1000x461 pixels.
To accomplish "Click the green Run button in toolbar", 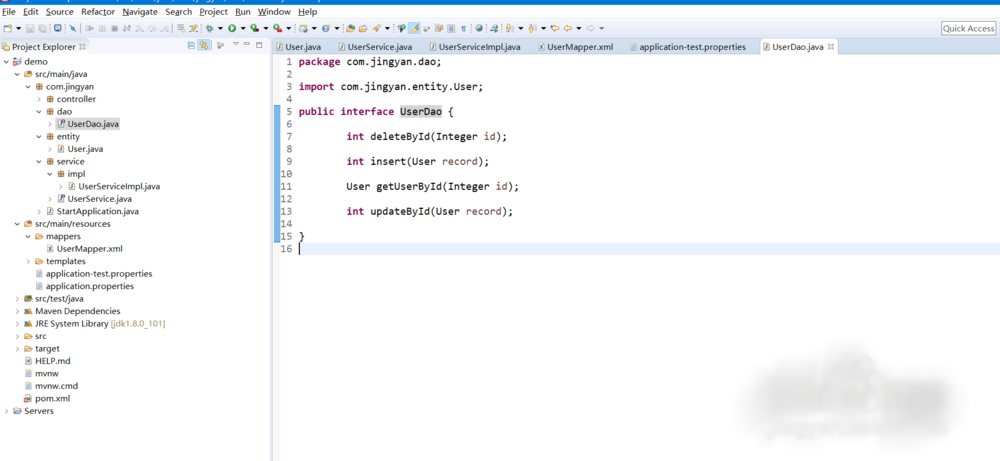I will 231,29.
